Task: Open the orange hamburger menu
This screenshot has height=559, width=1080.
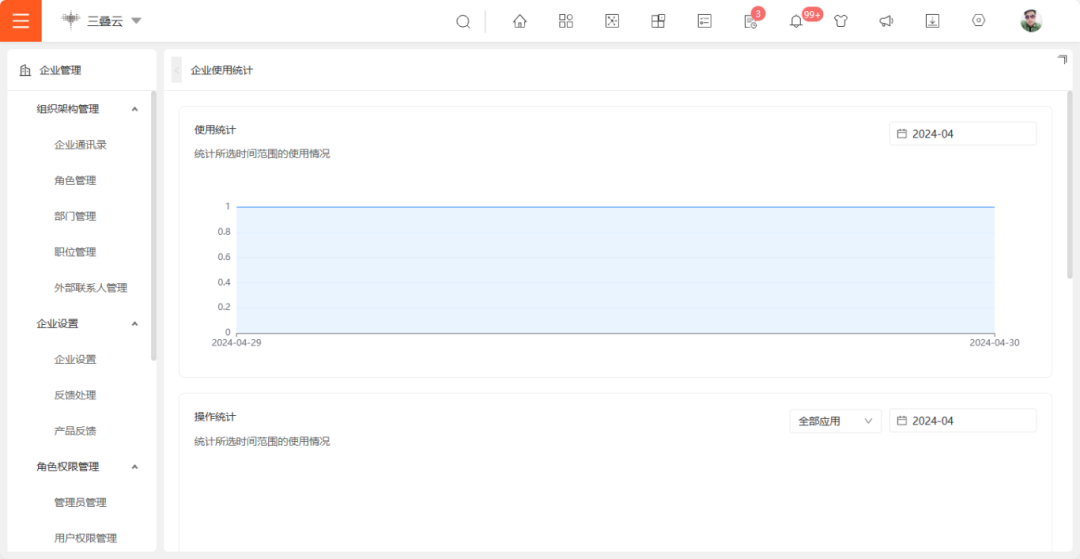Action: (x=21, y=21)
